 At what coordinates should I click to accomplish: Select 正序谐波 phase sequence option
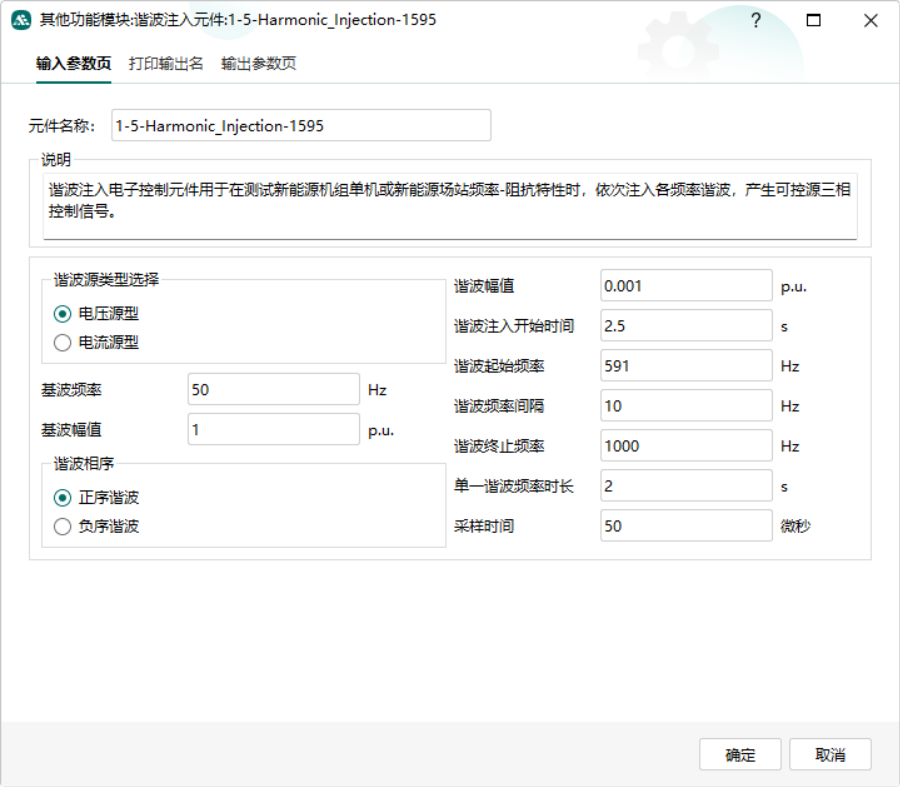pos(64,497)
